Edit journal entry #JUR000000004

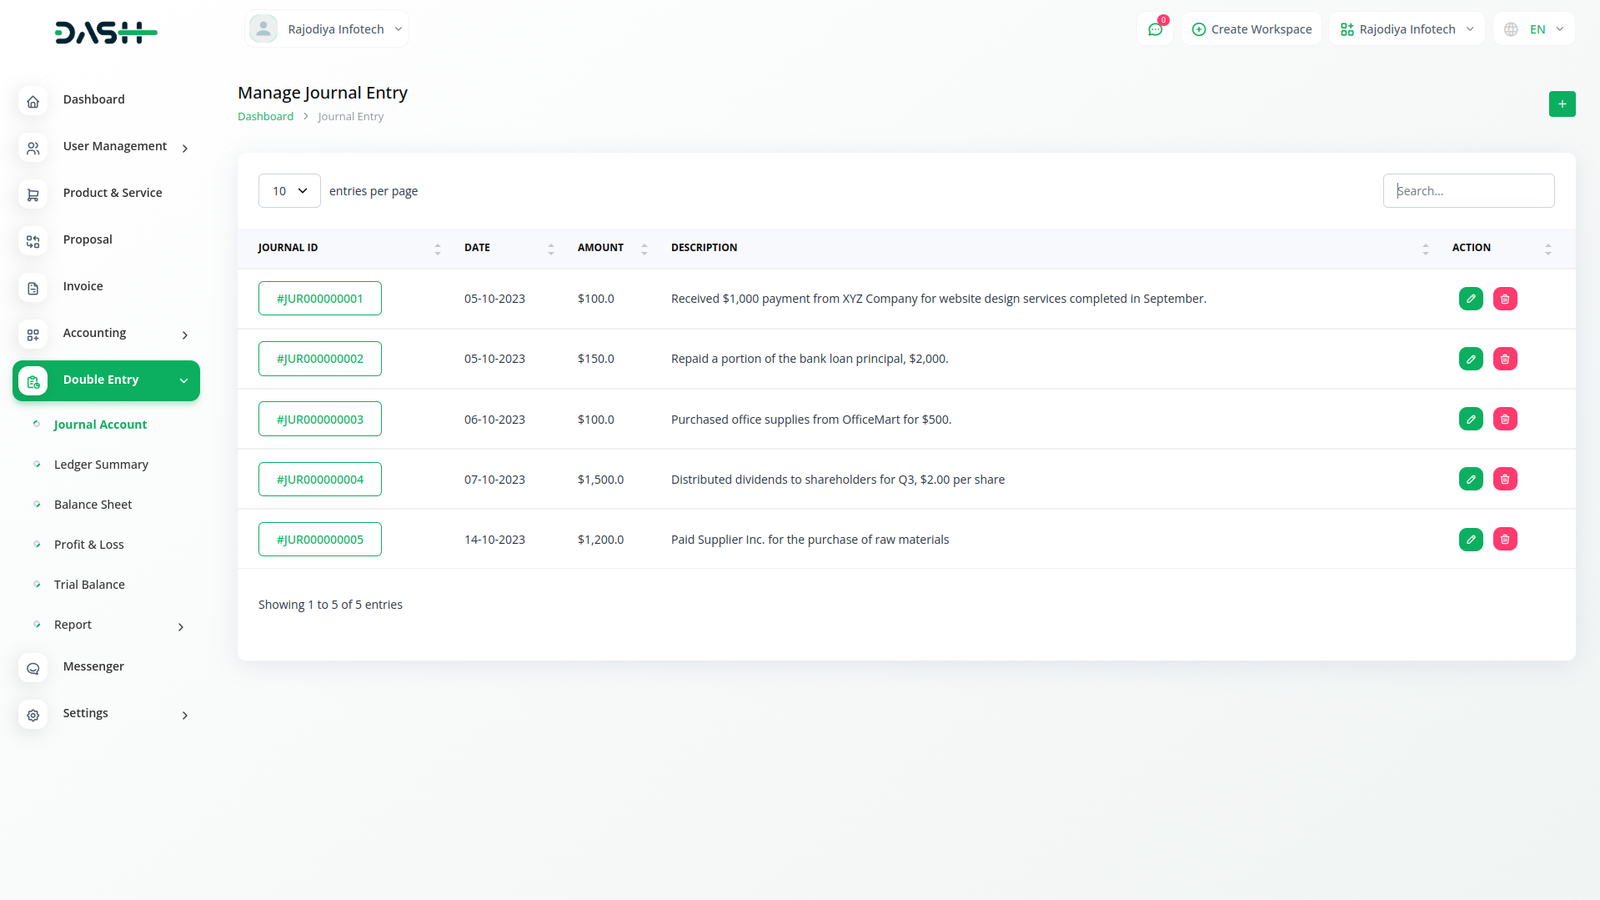[1471, 479]
